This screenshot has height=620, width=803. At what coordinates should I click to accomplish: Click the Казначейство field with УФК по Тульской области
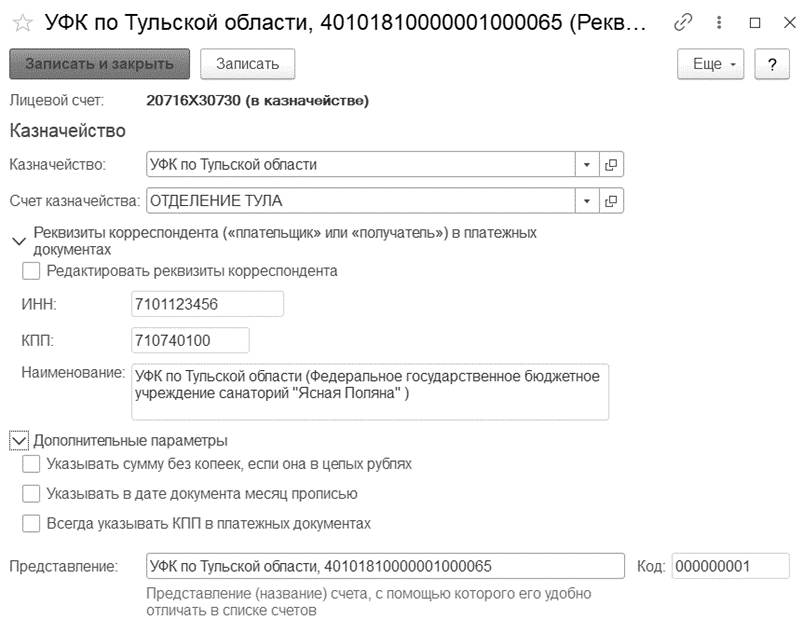[361, 164]
